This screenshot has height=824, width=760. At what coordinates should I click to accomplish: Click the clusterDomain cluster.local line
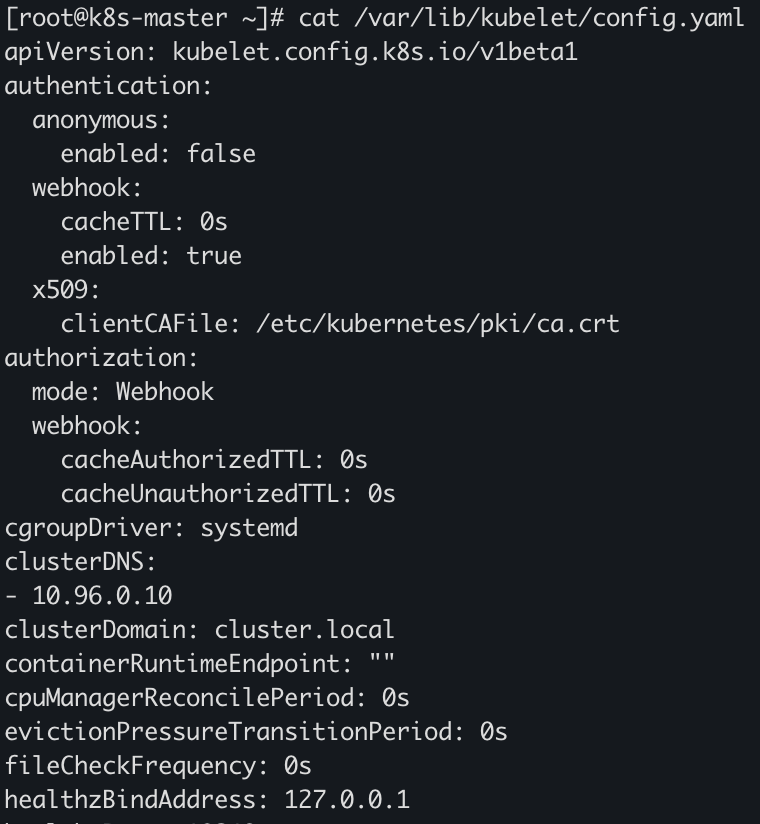tap(200, 630)
